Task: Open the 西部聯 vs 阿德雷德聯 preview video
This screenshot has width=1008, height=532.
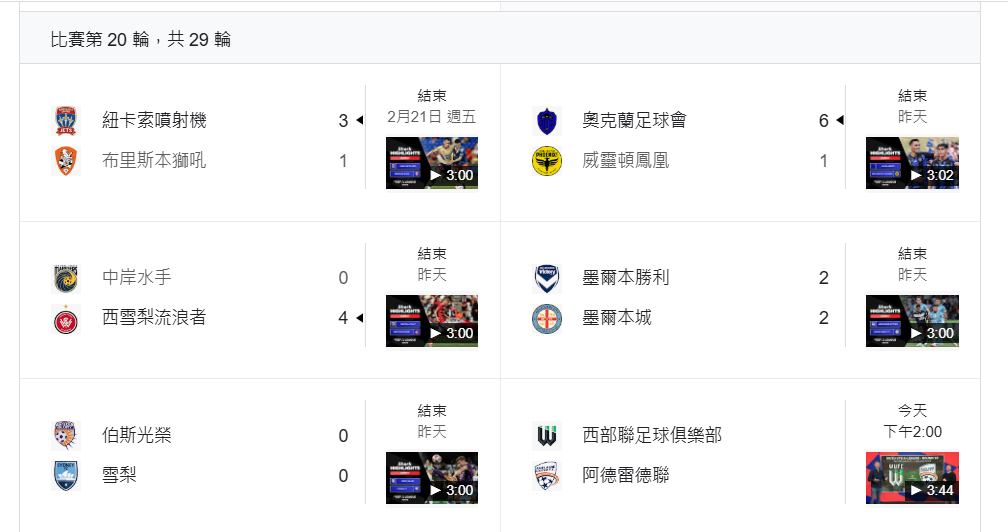Action: click(911, 478)
